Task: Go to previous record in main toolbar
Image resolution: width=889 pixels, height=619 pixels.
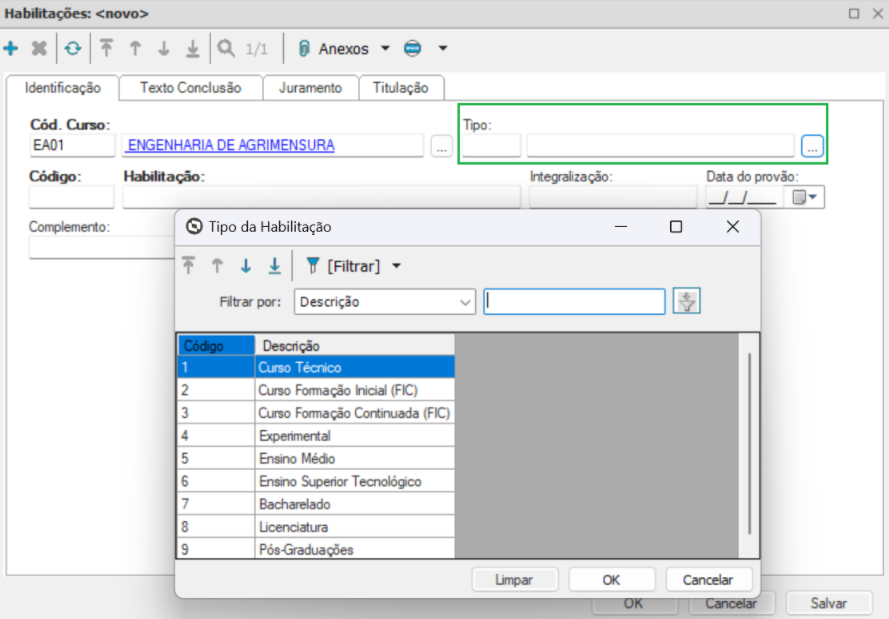Action: (x=135, y=49)
